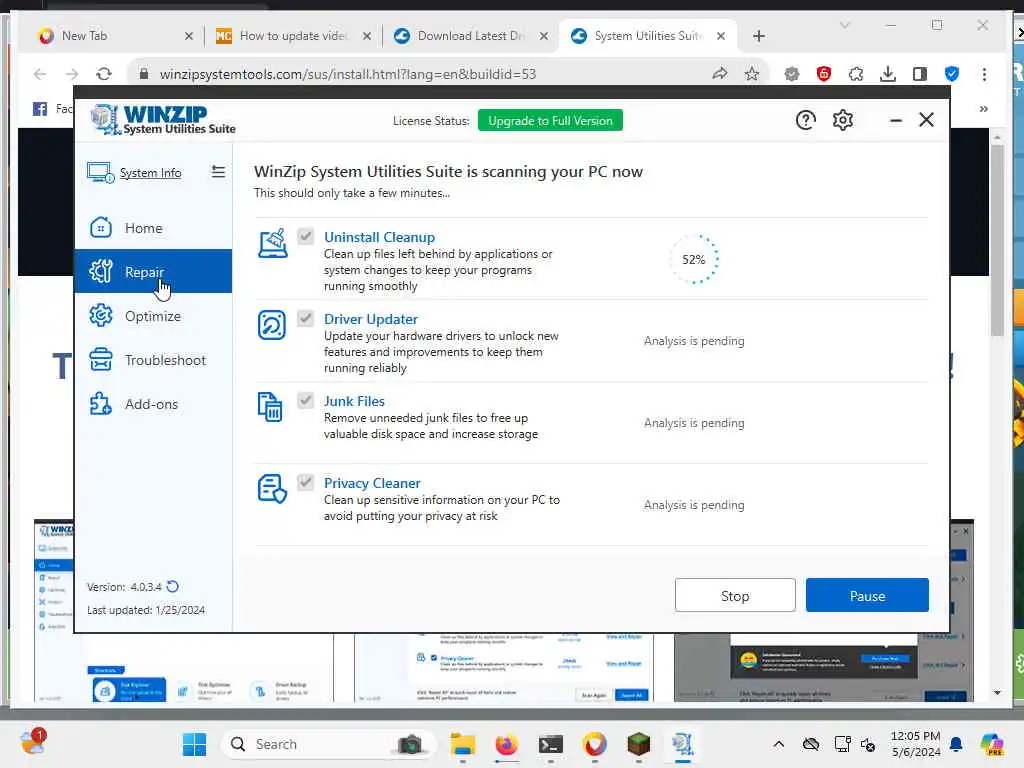
Task: Open browser extensions puzzle icon
Action: (856, 74)
